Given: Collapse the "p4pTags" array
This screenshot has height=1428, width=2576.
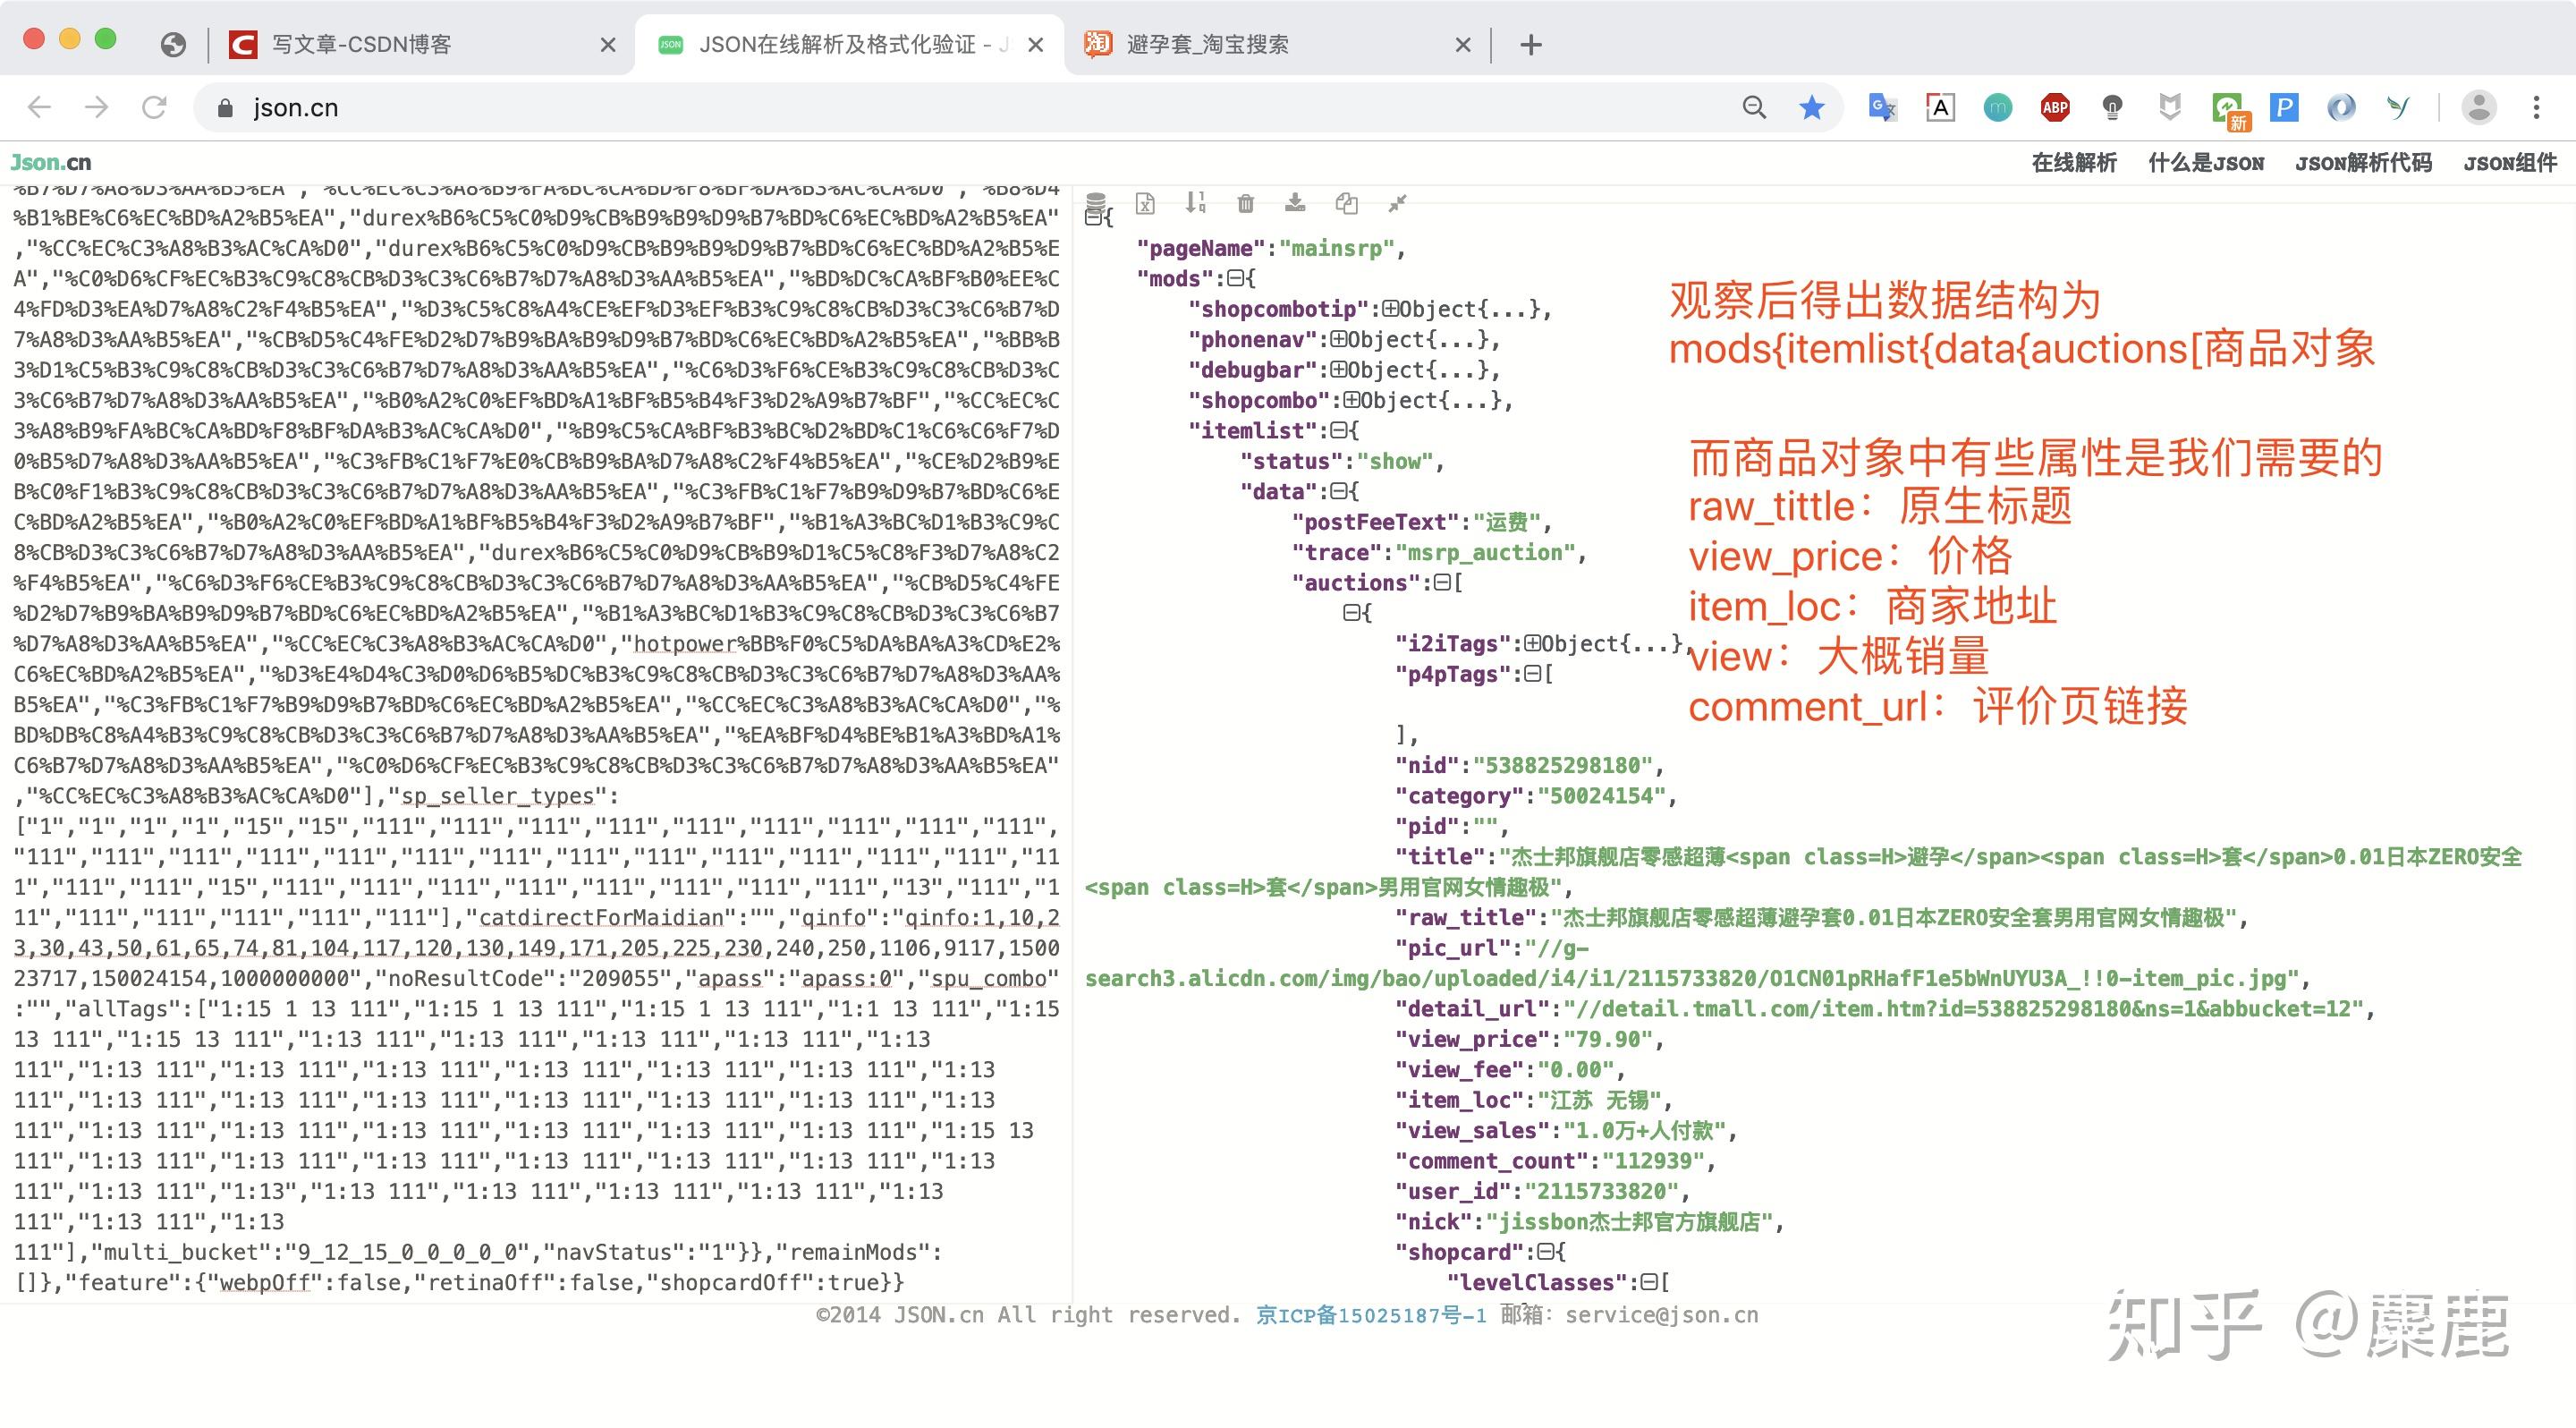Looking at the screenshot, I should point(1532,674).
